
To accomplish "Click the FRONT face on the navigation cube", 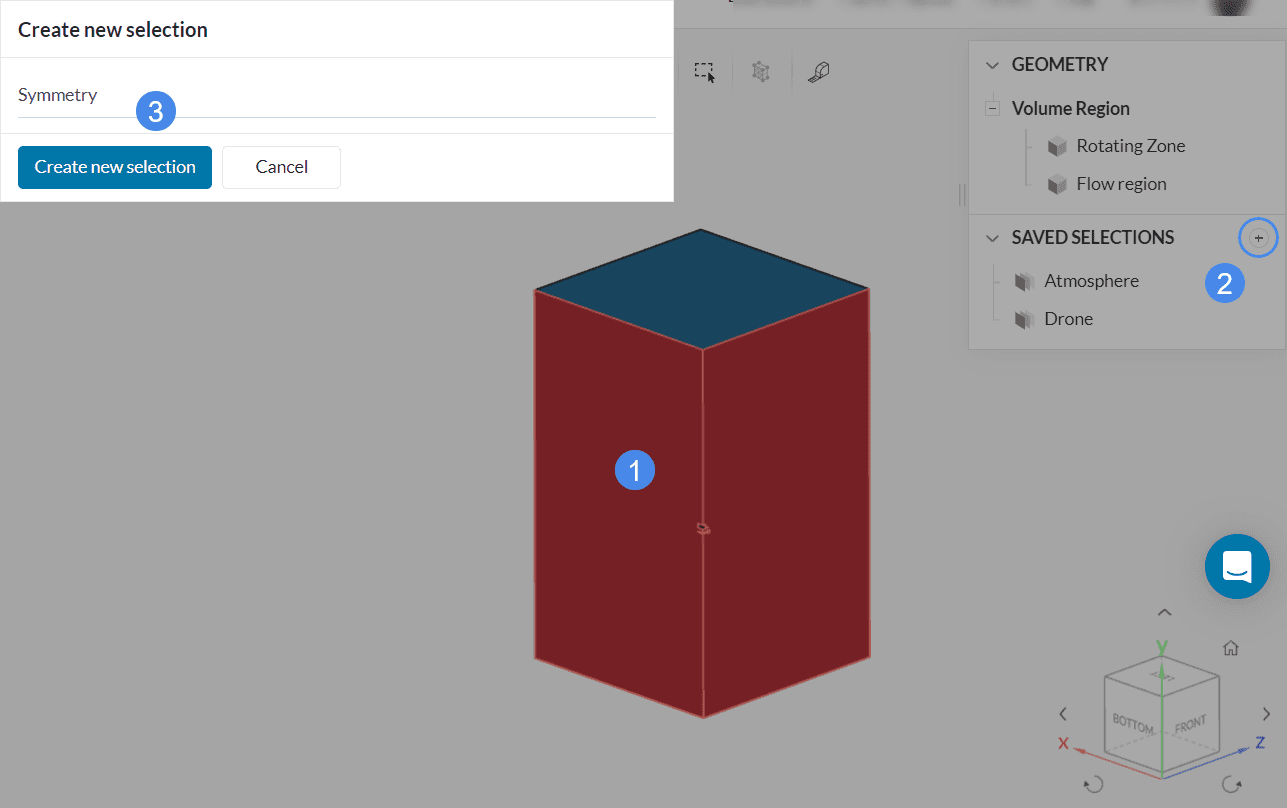I will pos(1190,722).
